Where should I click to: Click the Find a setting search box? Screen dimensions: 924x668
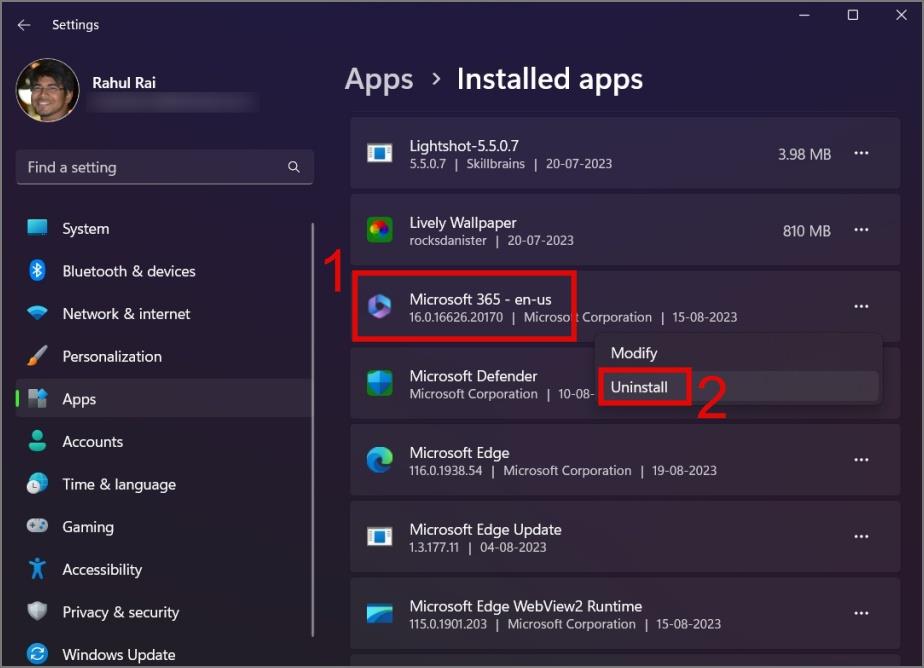(165, 167)
